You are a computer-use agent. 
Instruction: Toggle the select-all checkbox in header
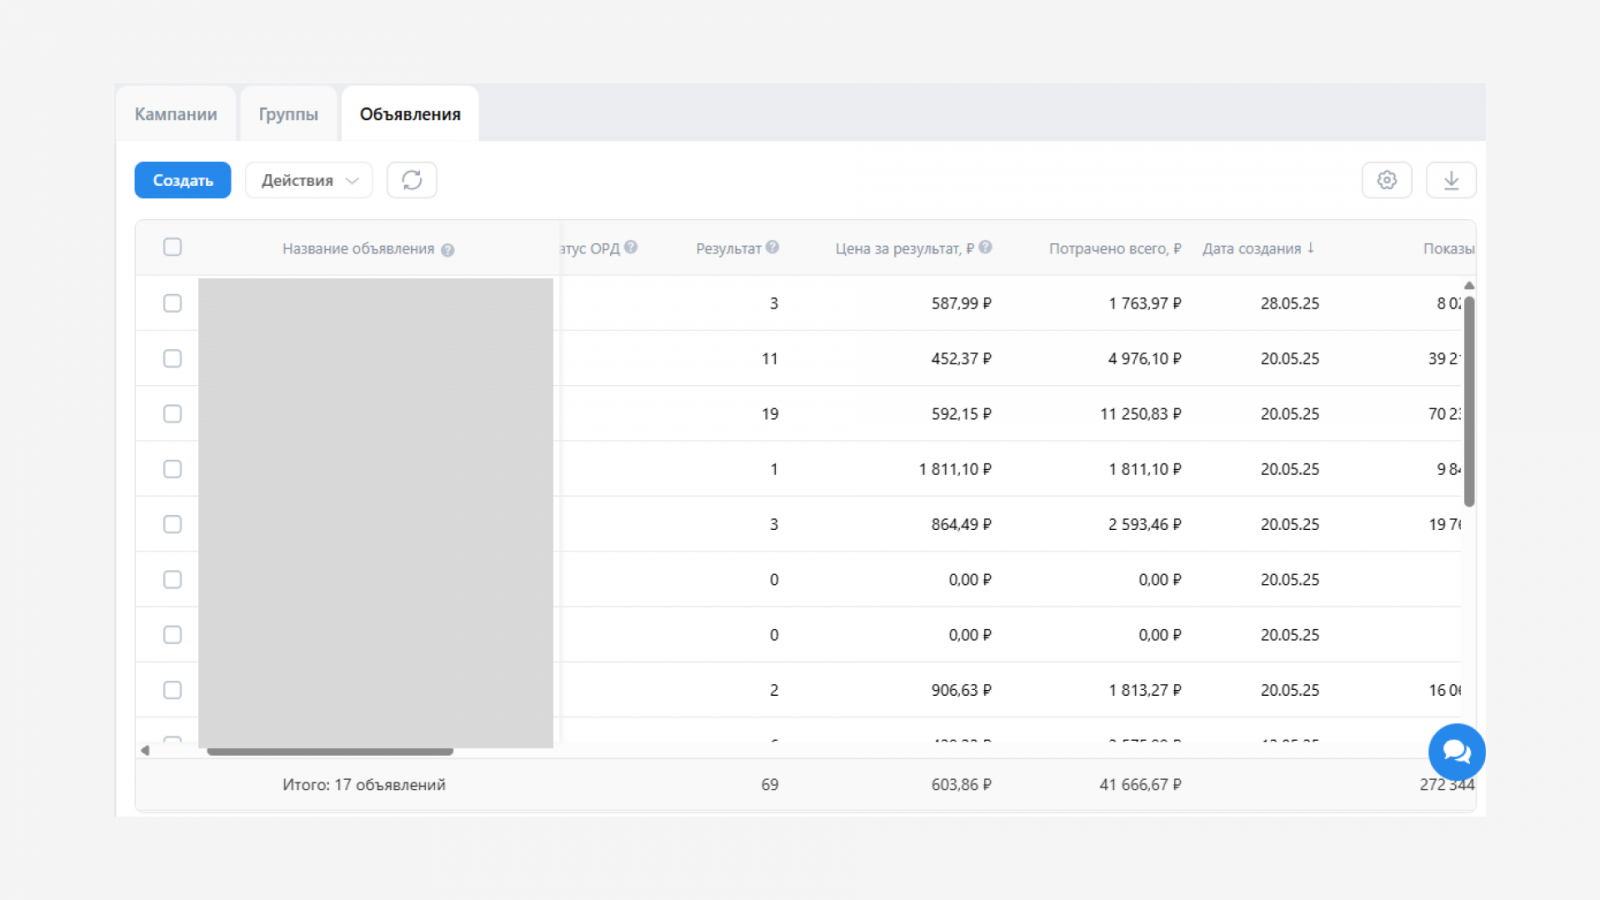click(172, 247)
